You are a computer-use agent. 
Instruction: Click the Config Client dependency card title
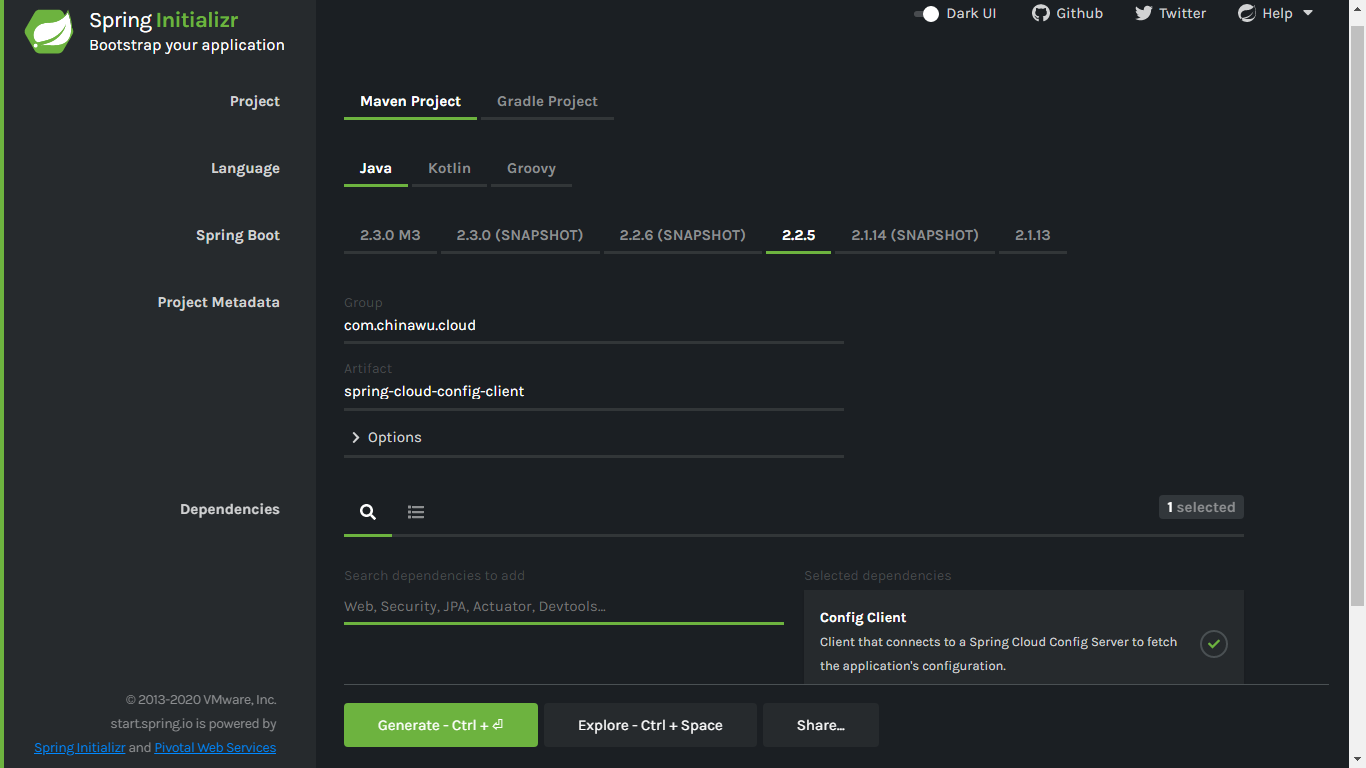coord(863,617)
